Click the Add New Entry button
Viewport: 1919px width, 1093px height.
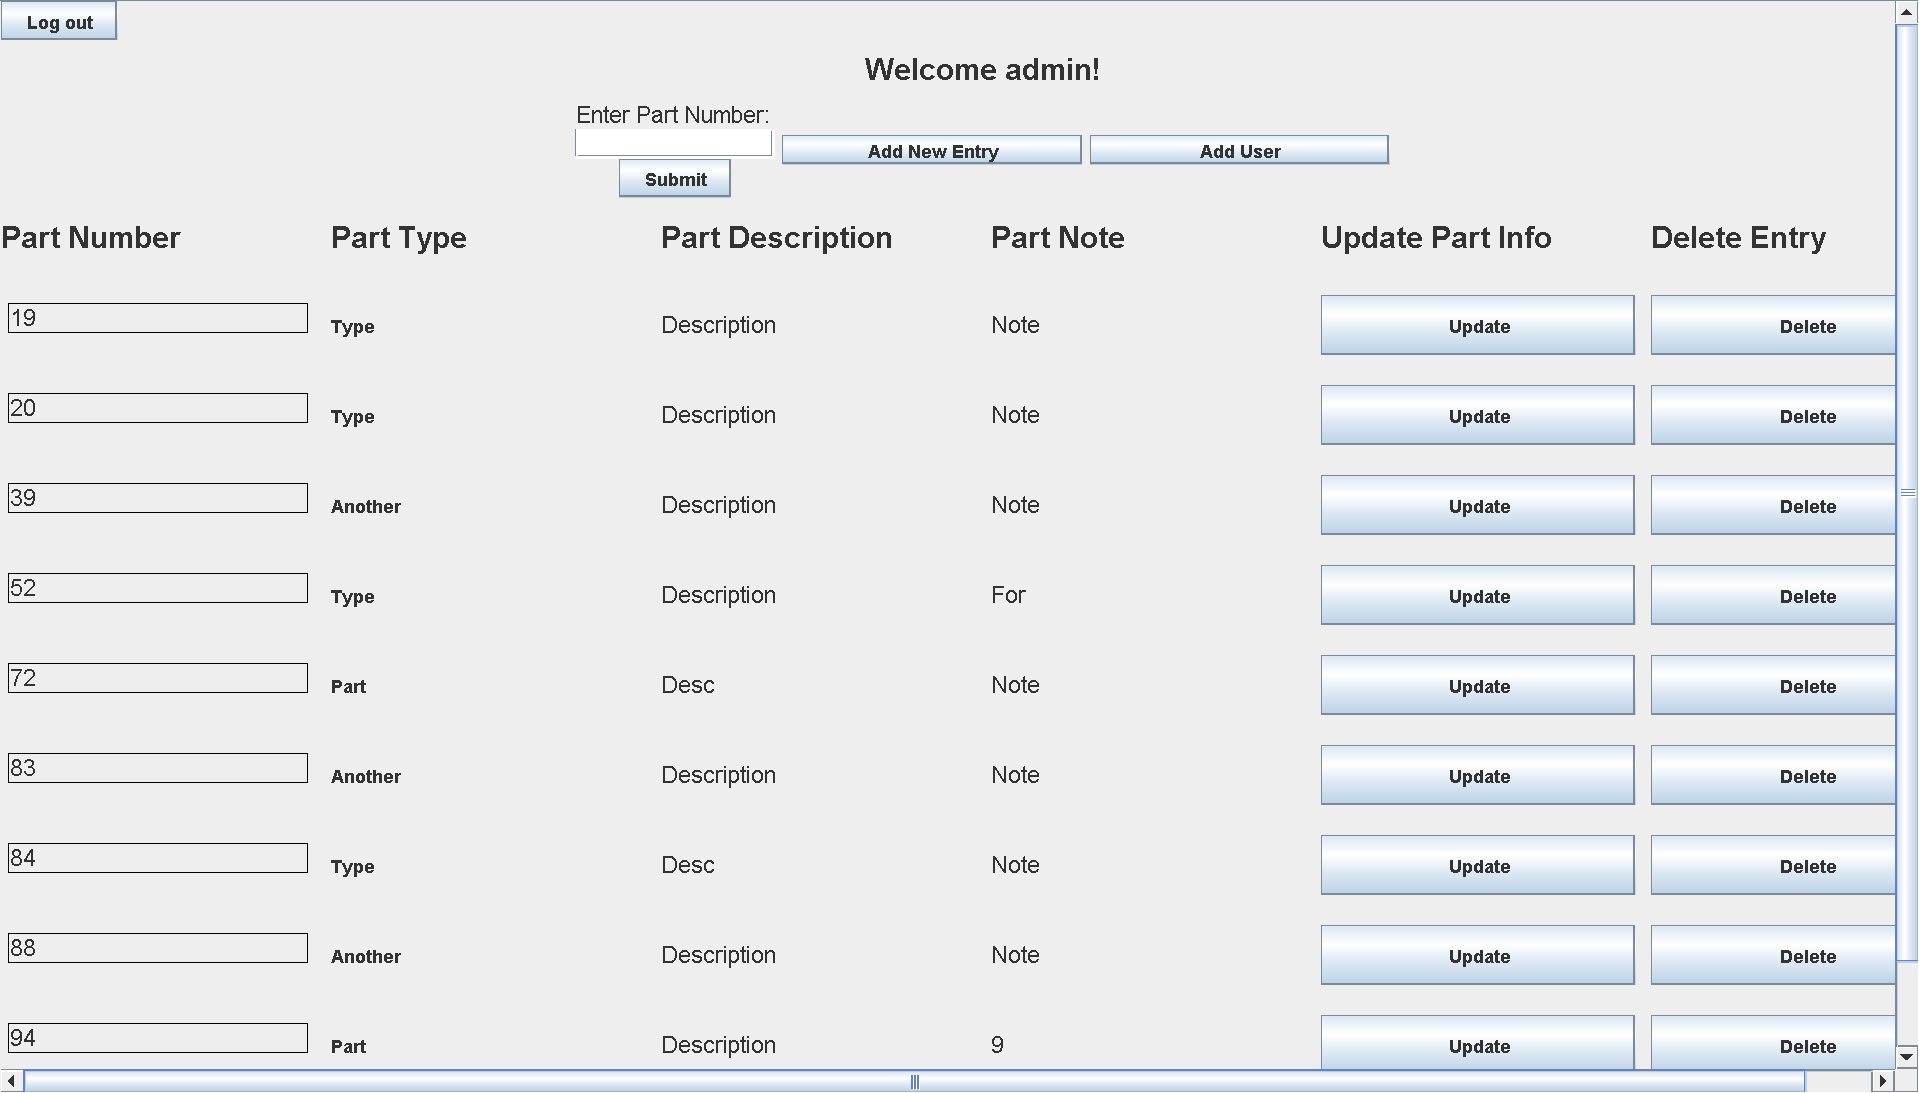coord(930,150)
